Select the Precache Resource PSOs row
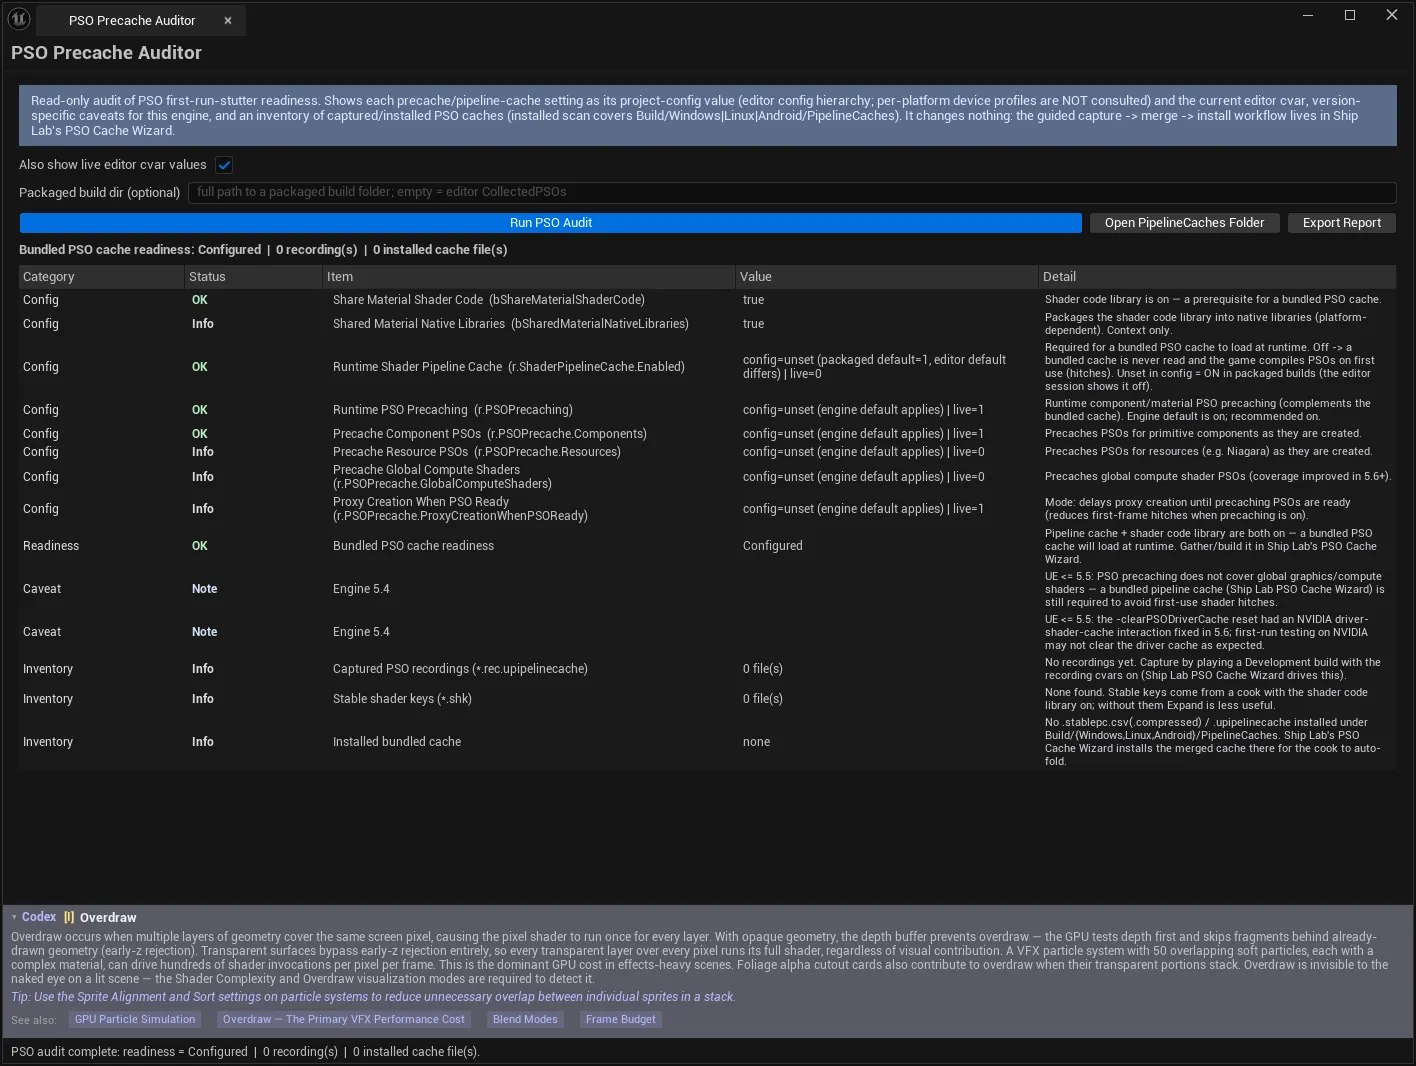The image size is (1416, 1066). [707, 452]
